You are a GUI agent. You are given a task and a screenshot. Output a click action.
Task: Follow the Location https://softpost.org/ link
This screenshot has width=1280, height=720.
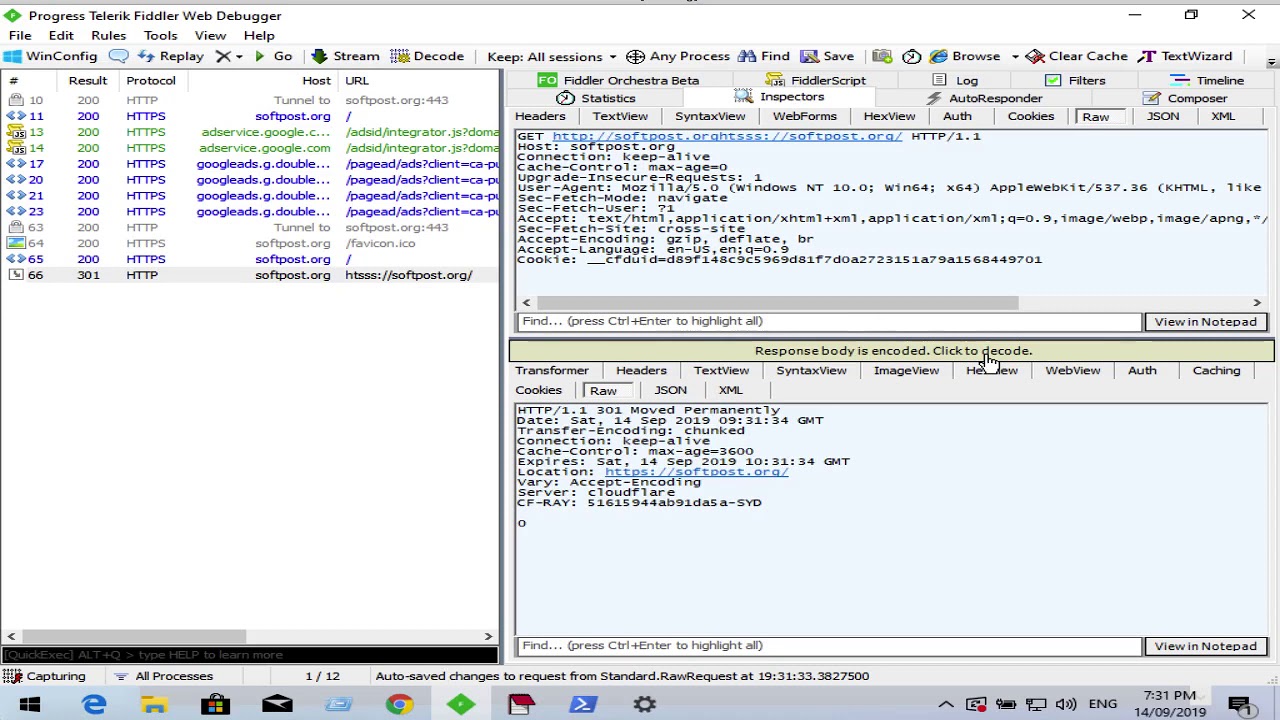point(696,472)
